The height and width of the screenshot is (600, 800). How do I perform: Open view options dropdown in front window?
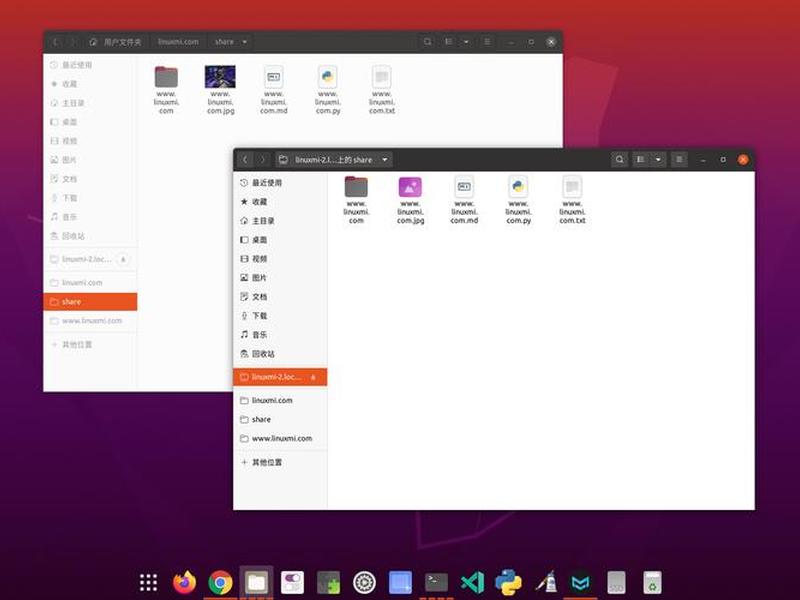(x=658, y=160)
